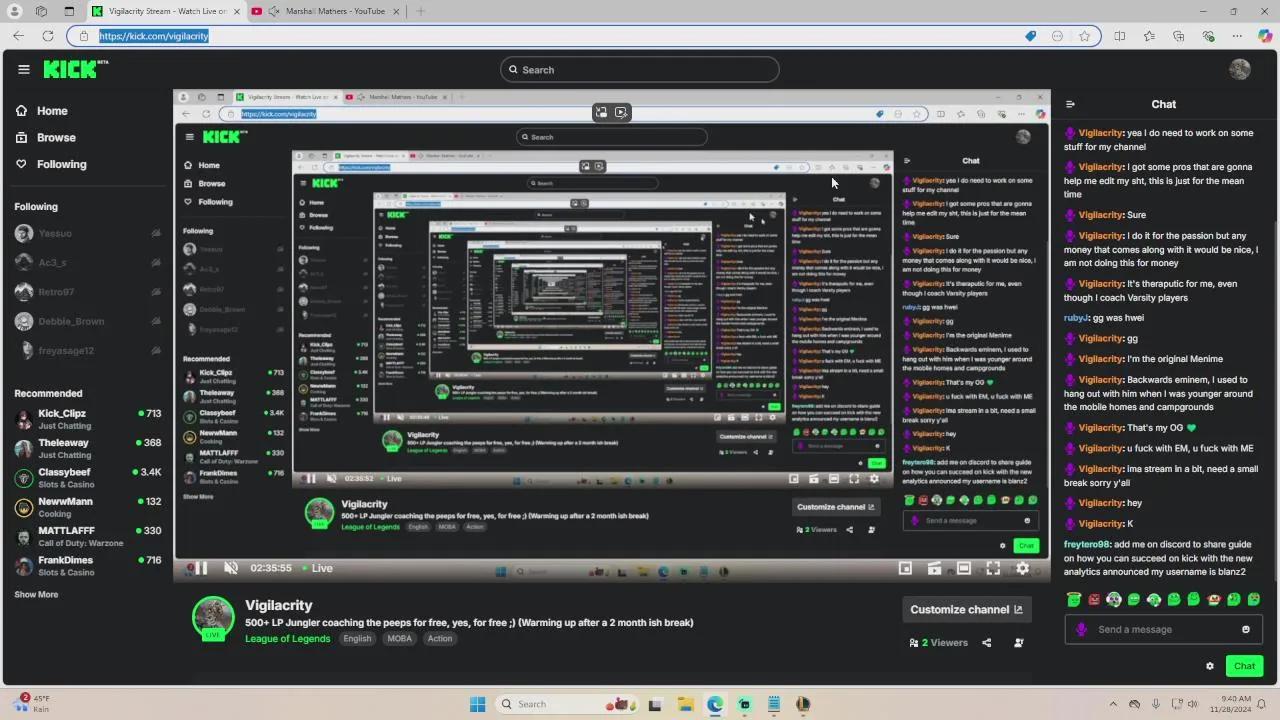The height and width of the screenshot is (720, 1280).
Task: Go to Home in the sidebar
Action: 42,111
